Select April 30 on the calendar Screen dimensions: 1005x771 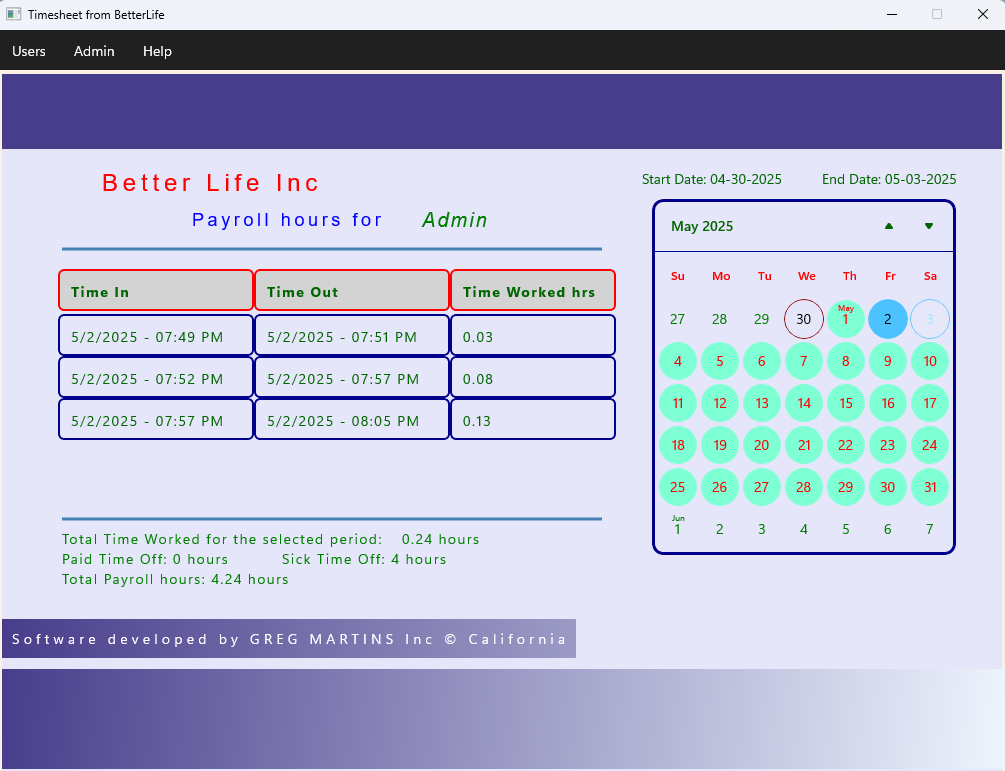(x=804, y=319)
